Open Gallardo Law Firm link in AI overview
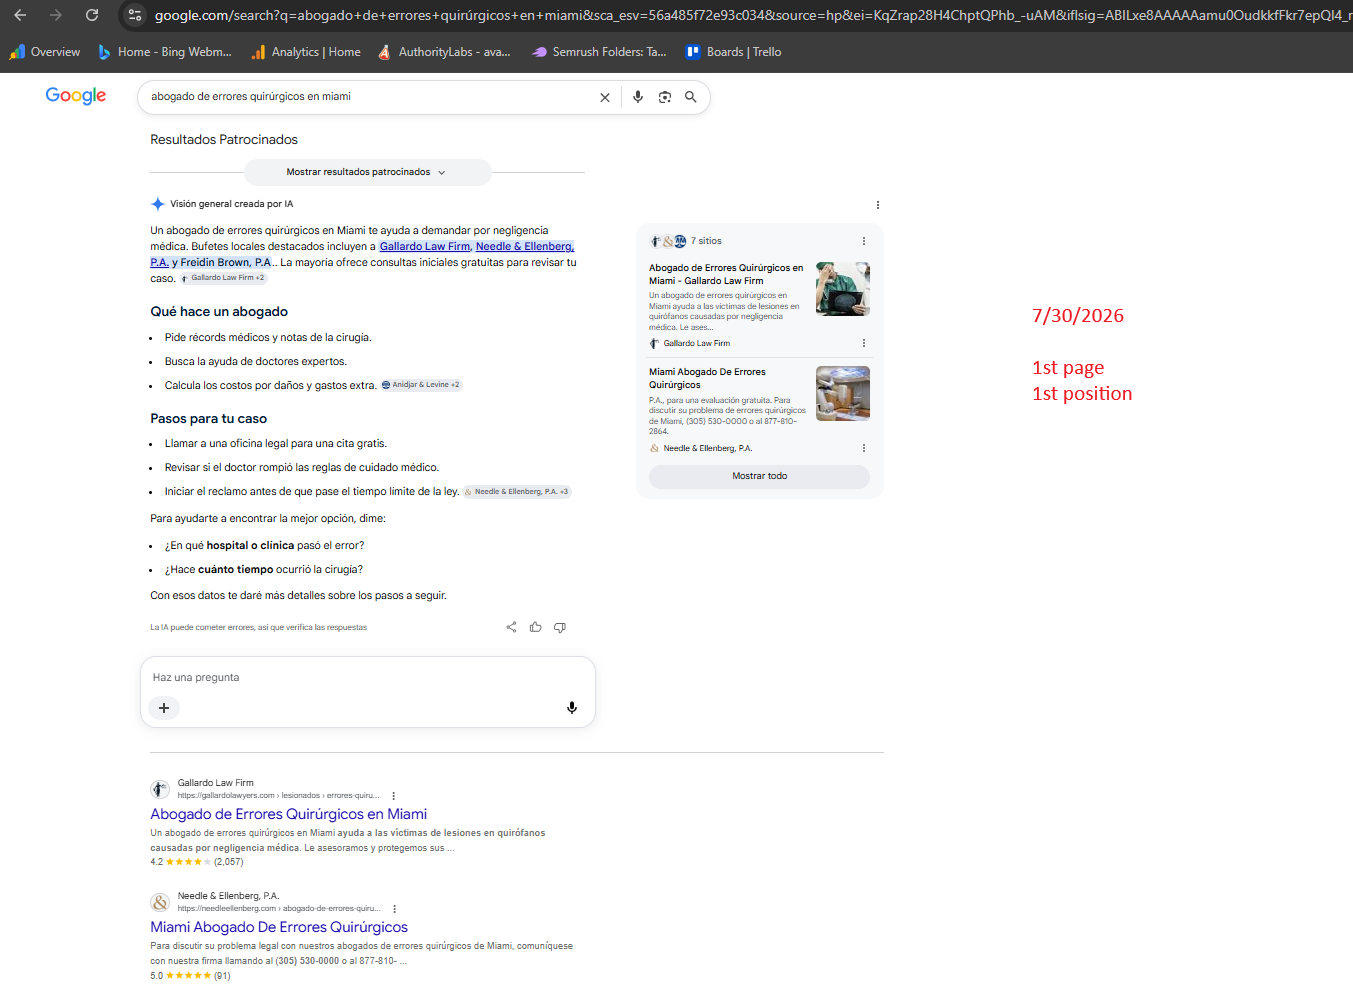Screen dimensions: 1353x984 [x=425, y=246]
